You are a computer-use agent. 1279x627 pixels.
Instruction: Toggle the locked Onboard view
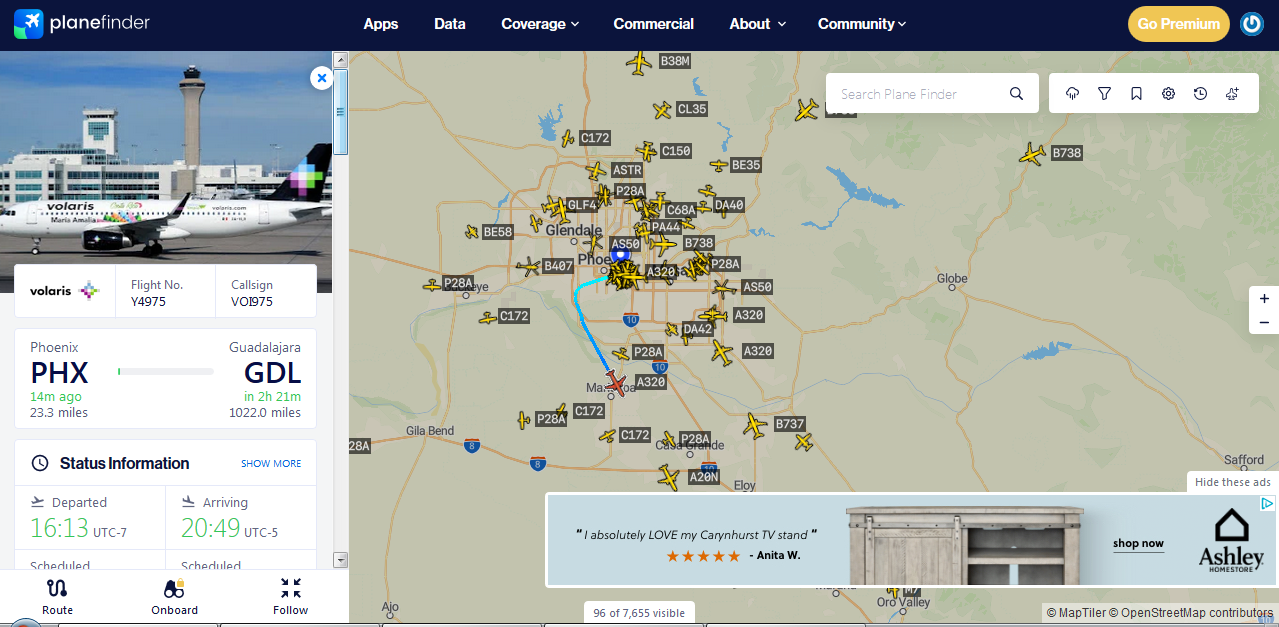(x=175, y=597)
